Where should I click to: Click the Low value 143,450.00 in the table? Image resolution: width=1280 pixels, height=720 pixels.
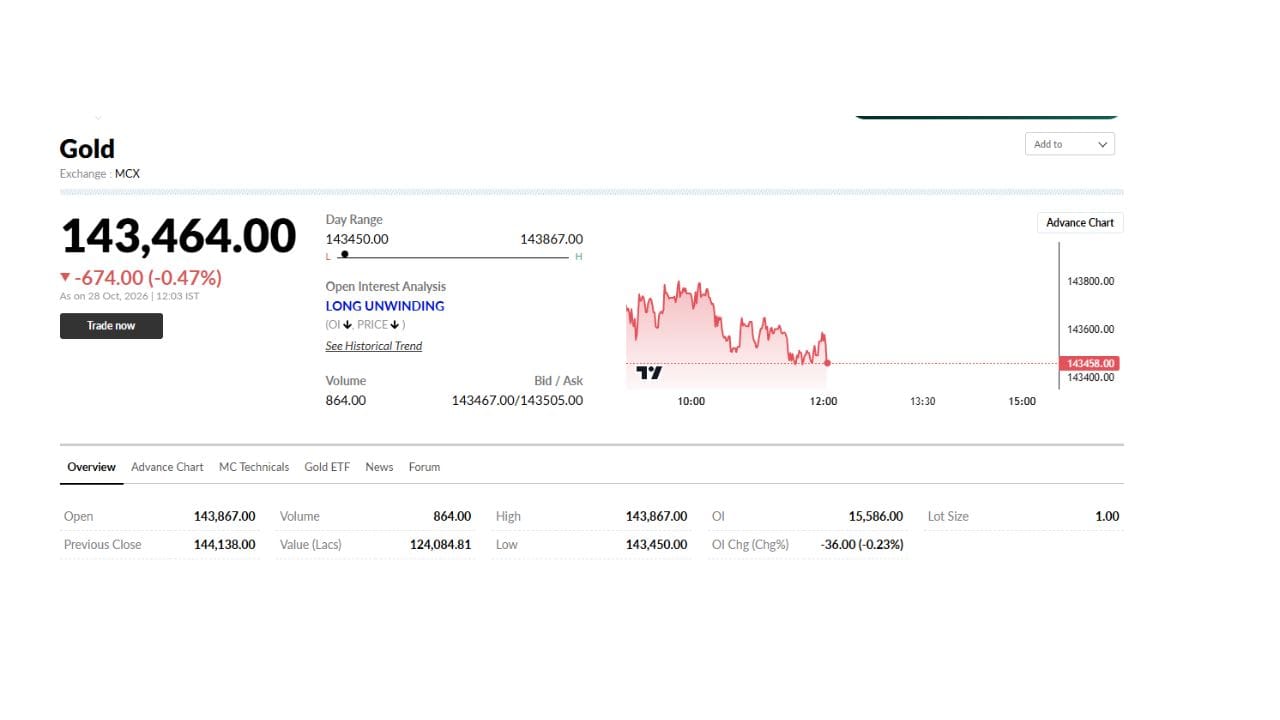coord(656,544)
